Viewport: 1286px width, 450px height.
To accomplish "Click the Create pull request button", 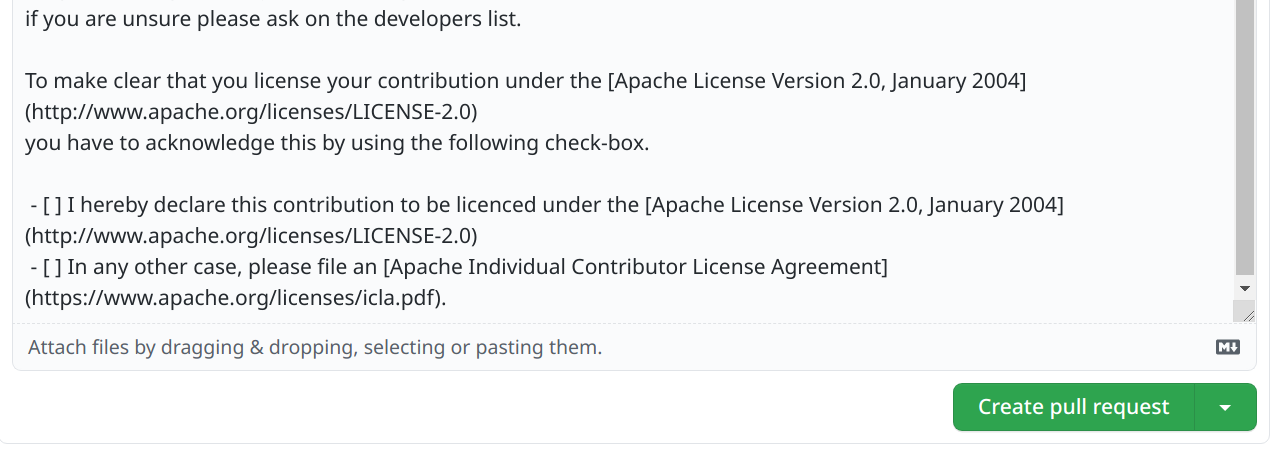I will pyautogui.click(x=1073, y=407).
